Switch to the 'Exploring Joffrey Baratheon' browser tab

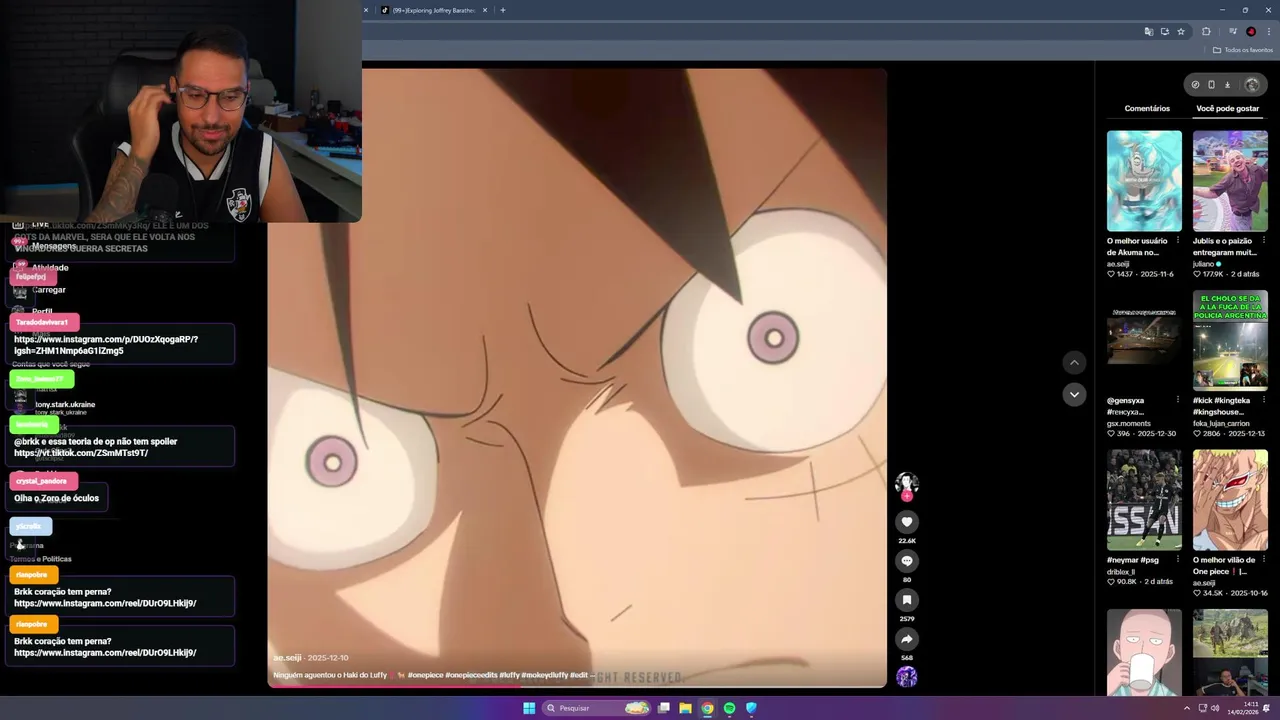[x=434, y=10]
